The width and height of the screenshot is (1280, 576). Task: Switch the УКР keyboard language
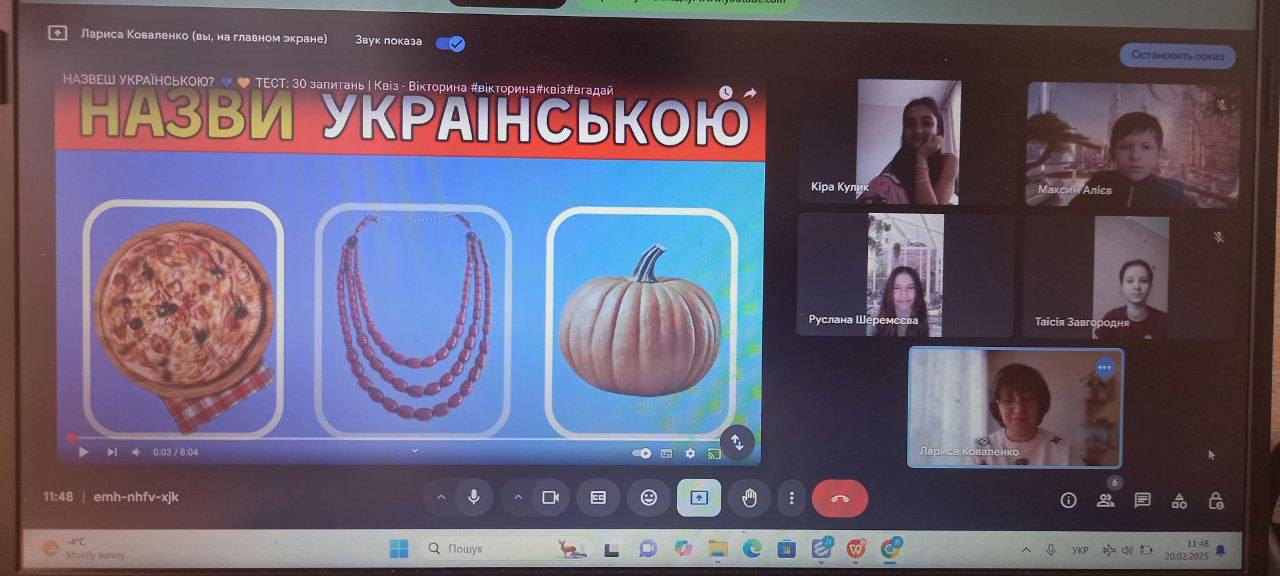[1080, 550]
